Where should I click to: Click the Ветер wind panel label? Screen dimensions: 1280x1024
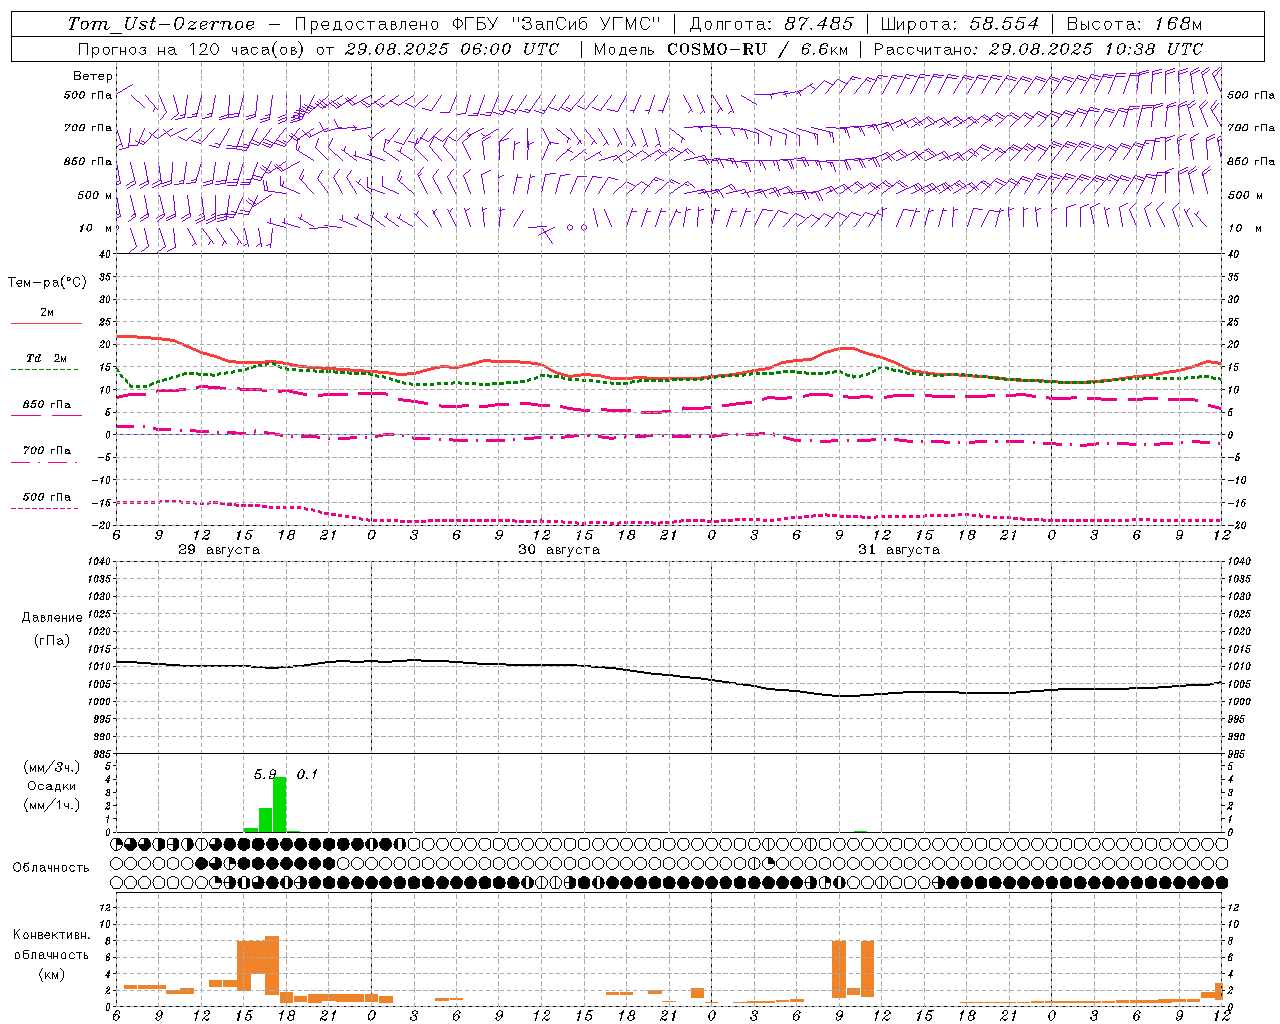click(93, 76)
